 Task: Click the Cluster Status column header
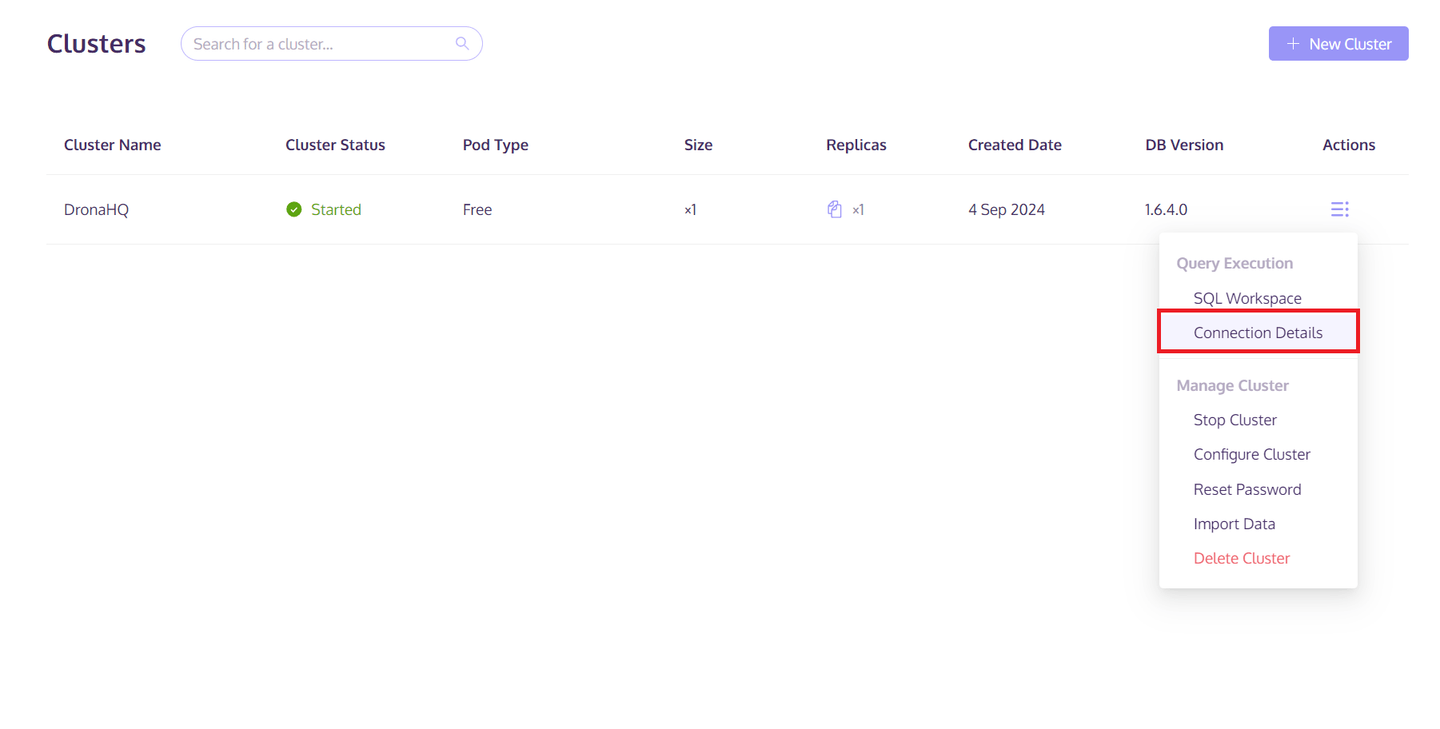(335, 145)
